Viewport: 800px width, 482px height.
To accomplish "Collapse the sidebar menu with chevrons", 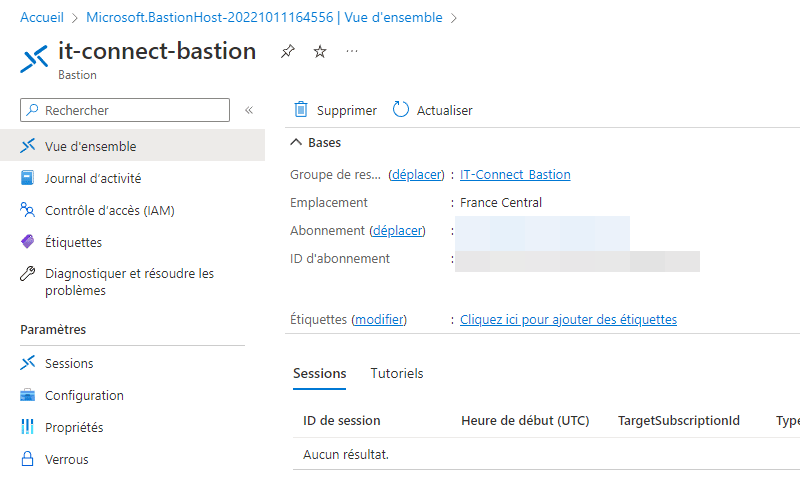I will tap(249, 110).
